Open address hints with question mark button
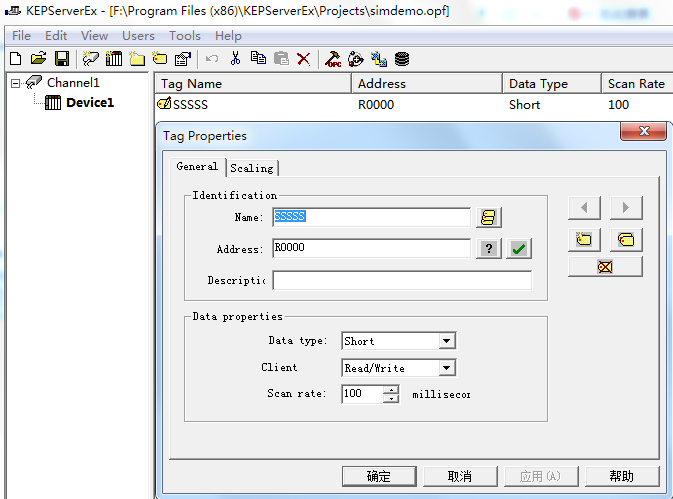673x499 pixels. (488, 248)
